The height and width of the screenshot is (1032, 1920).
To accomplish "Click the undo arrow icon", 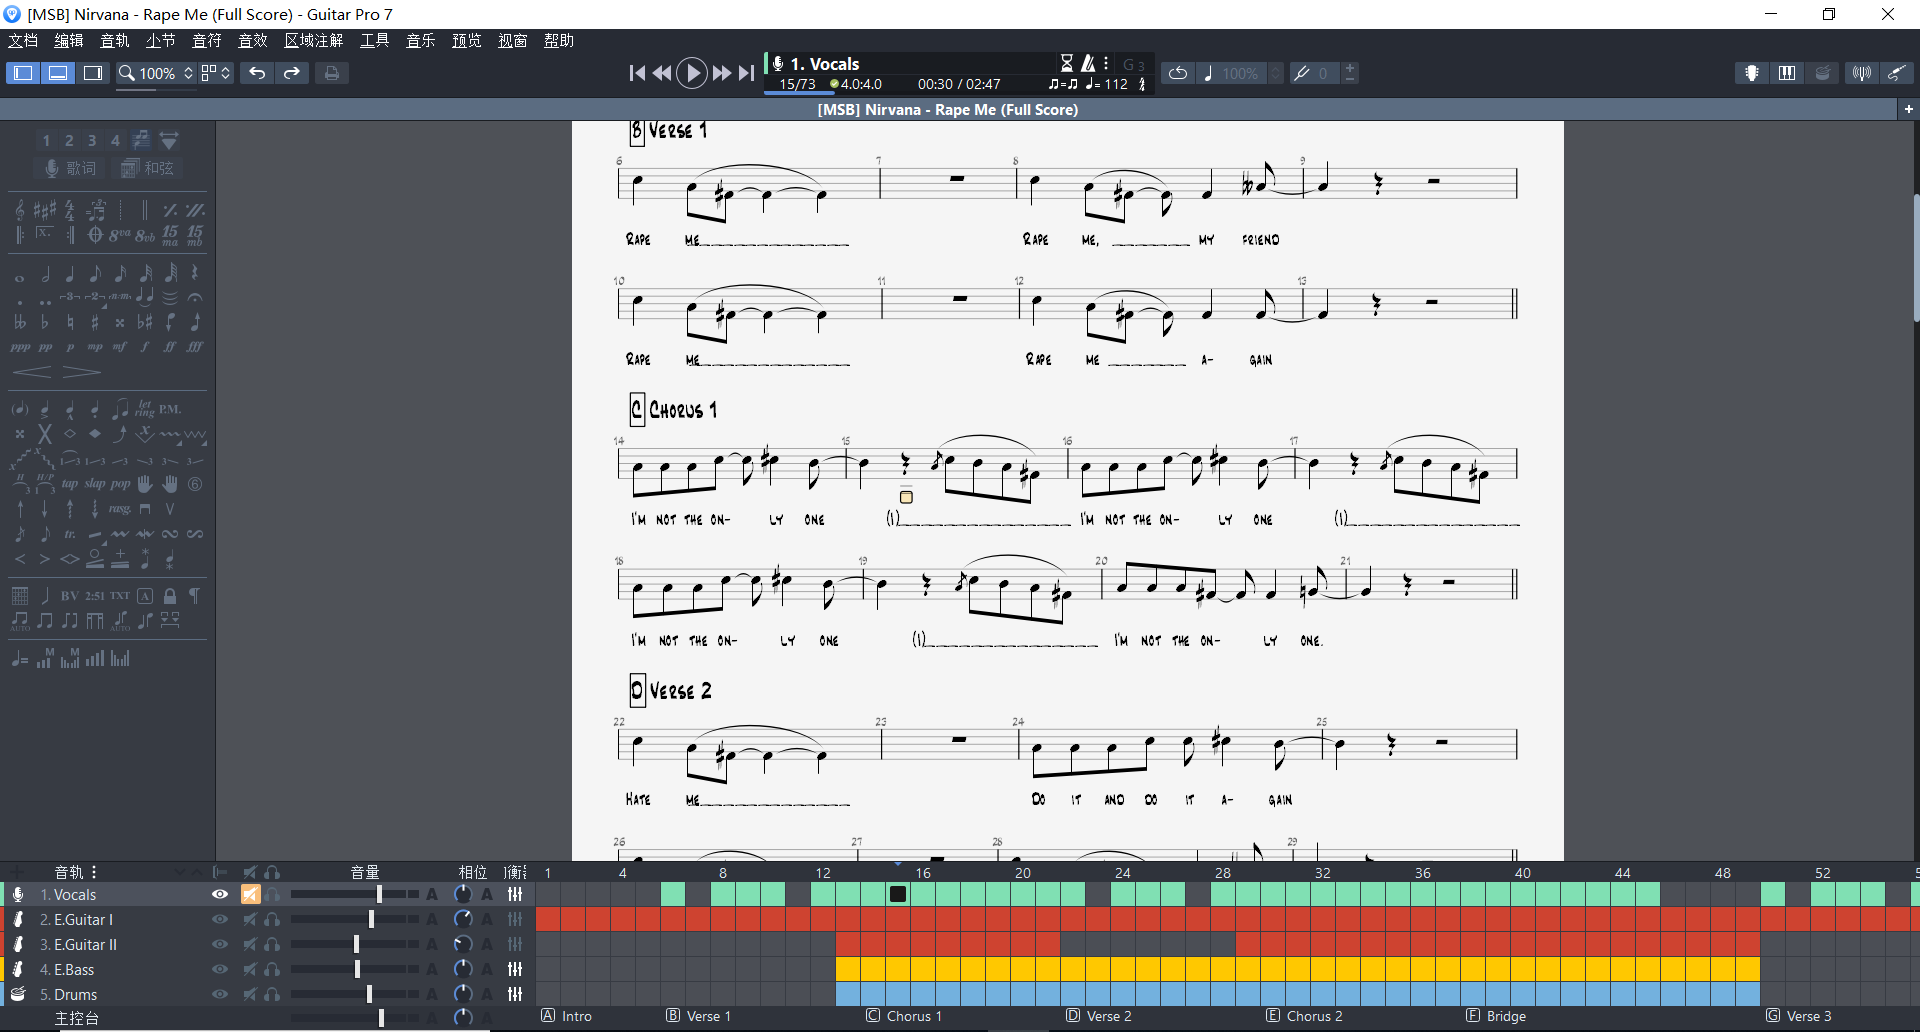I will coord(257,73).
